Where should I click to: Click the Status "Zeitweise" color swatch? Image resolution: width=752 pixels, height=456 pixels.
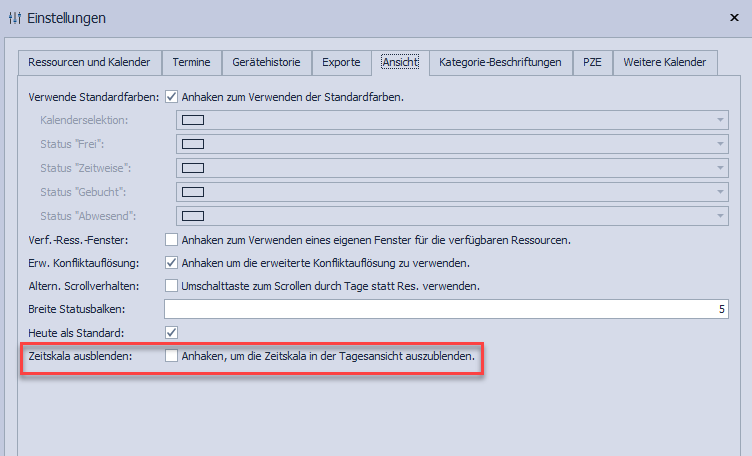193,168
